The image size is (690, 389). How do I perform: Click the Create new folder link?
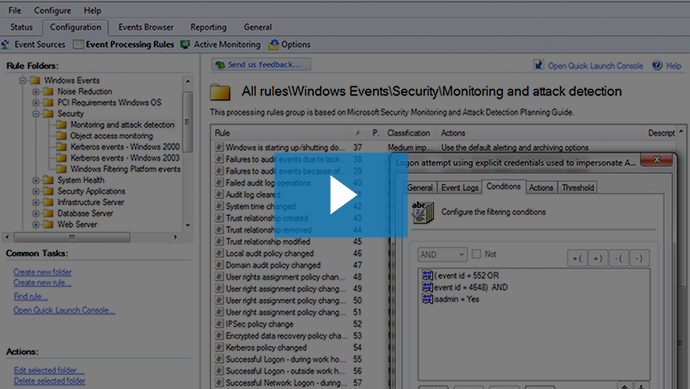tap(42, 272)
